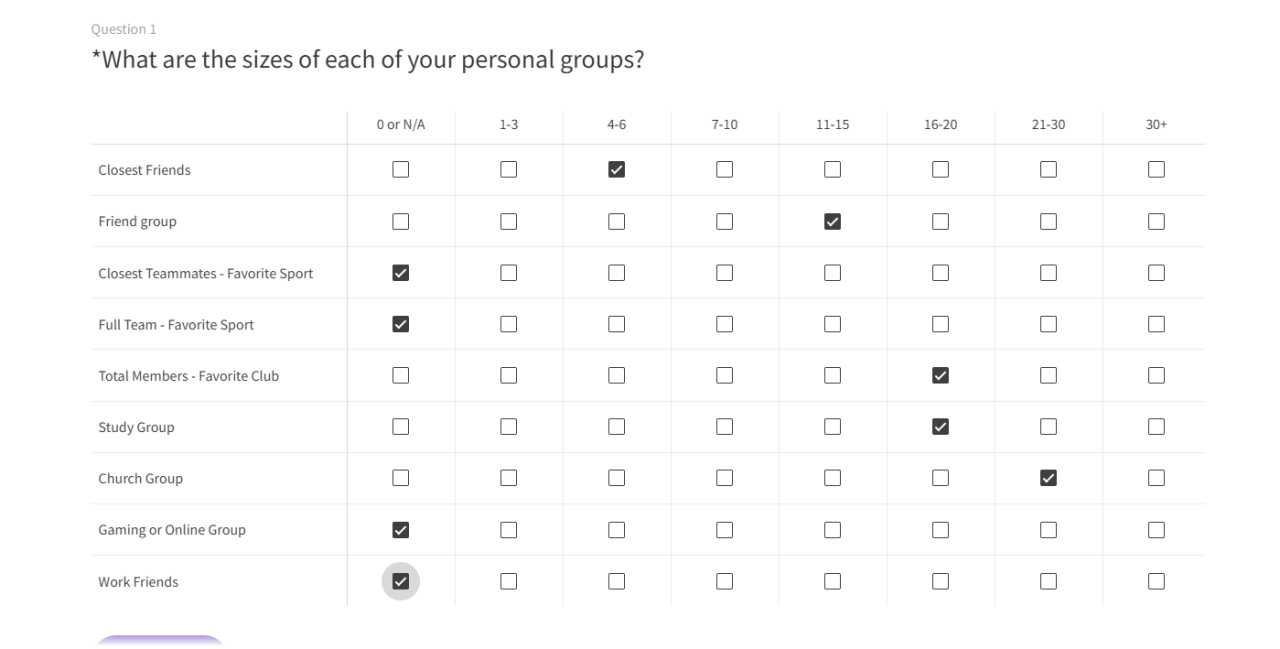This screenshot has width=1280, height=649.
Task: Uncheck Full Team 0 or N/A checkbox
Action: (x=400, y=324)
